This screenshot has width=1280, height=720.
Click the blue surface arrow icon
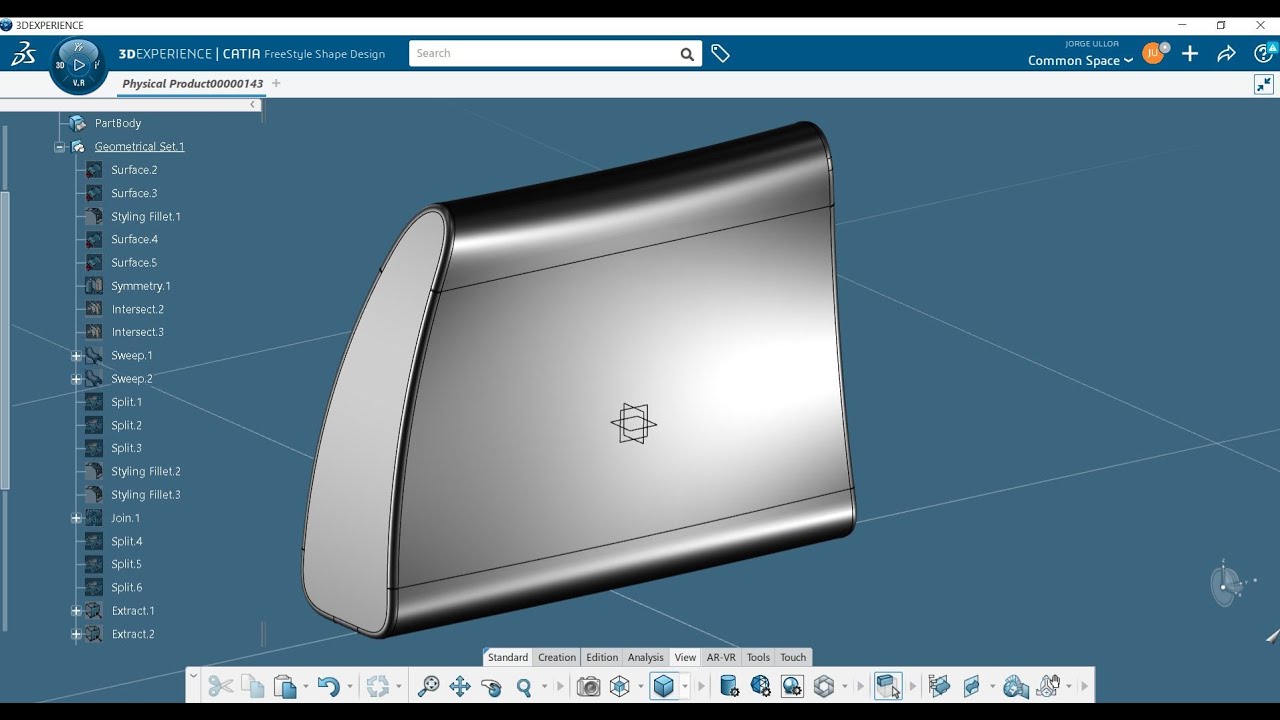[x=971, y=686]
